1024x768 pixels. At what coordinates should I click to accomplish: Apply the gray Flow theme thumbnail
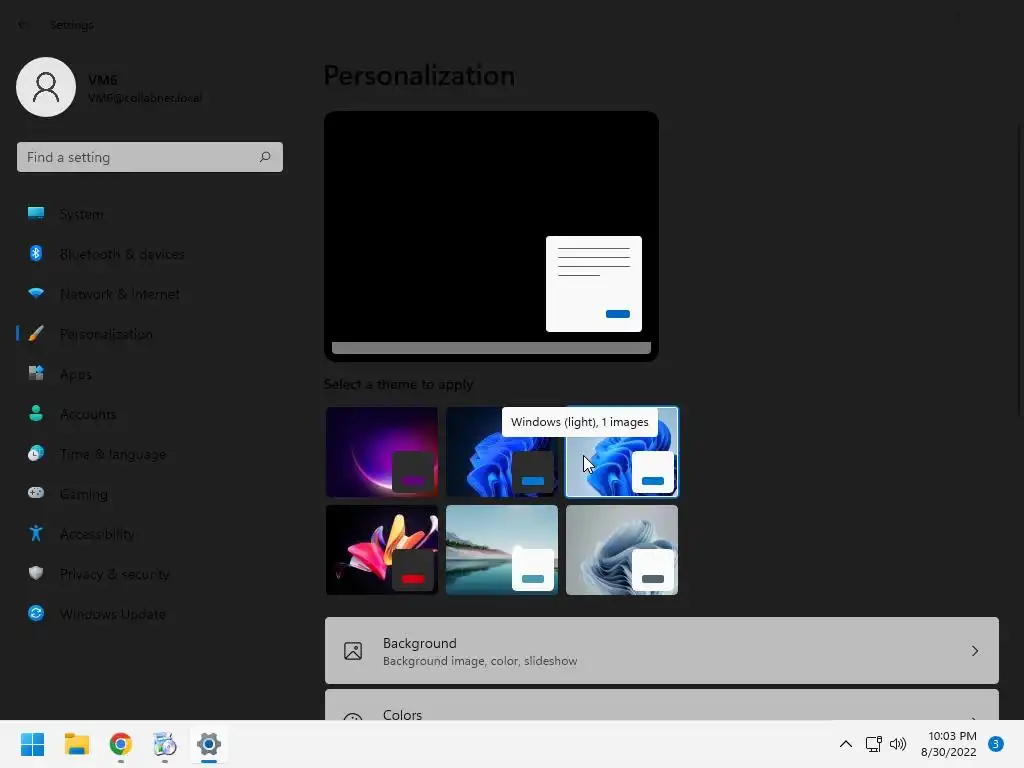point(622,550)
